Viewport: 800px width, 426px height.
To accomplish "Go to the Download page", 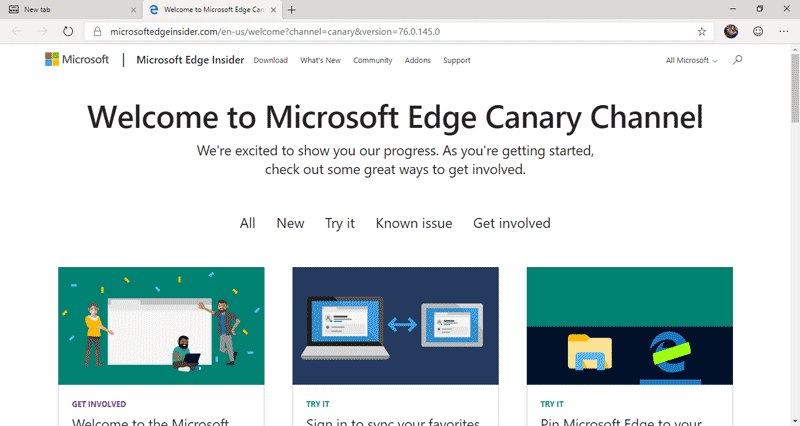I will (270, 60).
